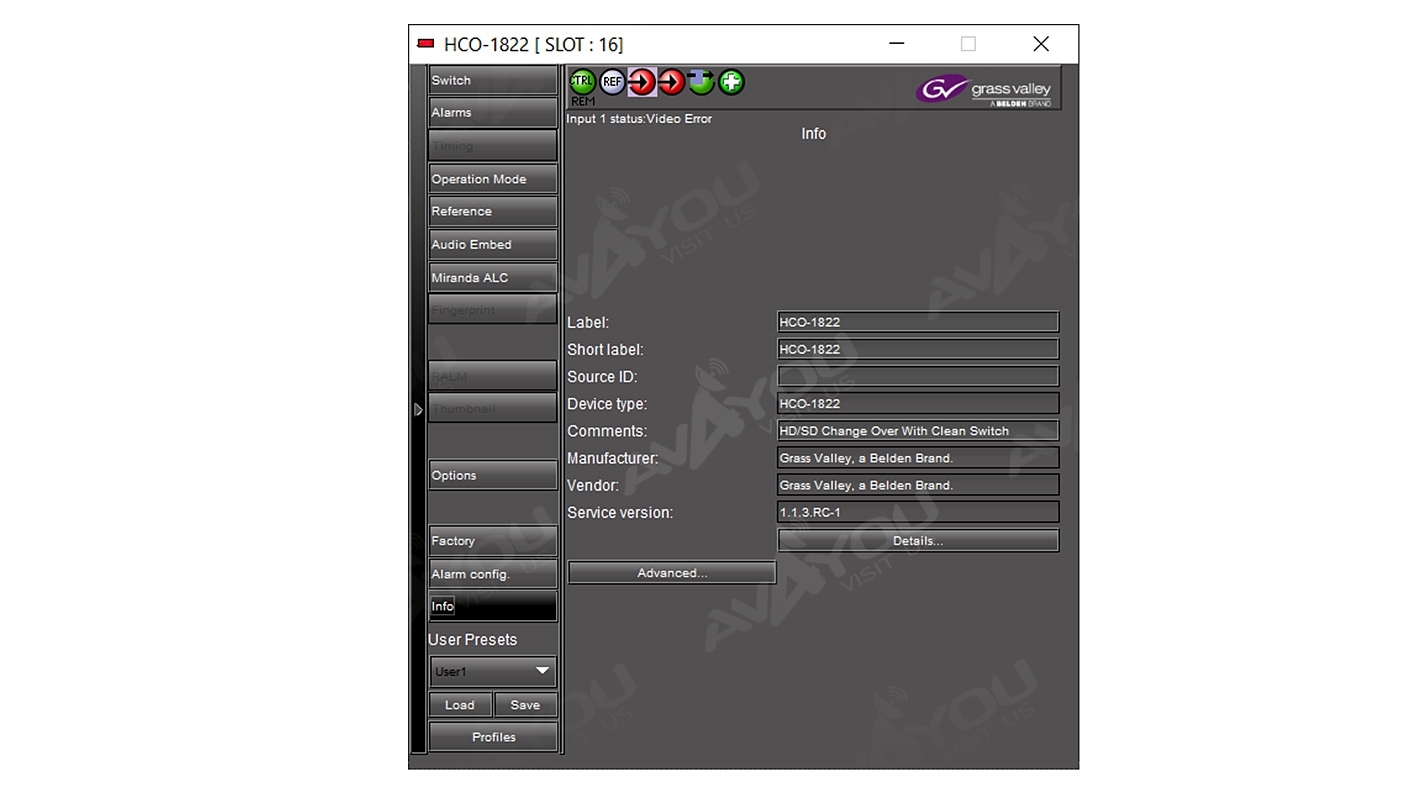Click the Profiles button
Screen dimensions: 1422x800
(x=493, y=737)
